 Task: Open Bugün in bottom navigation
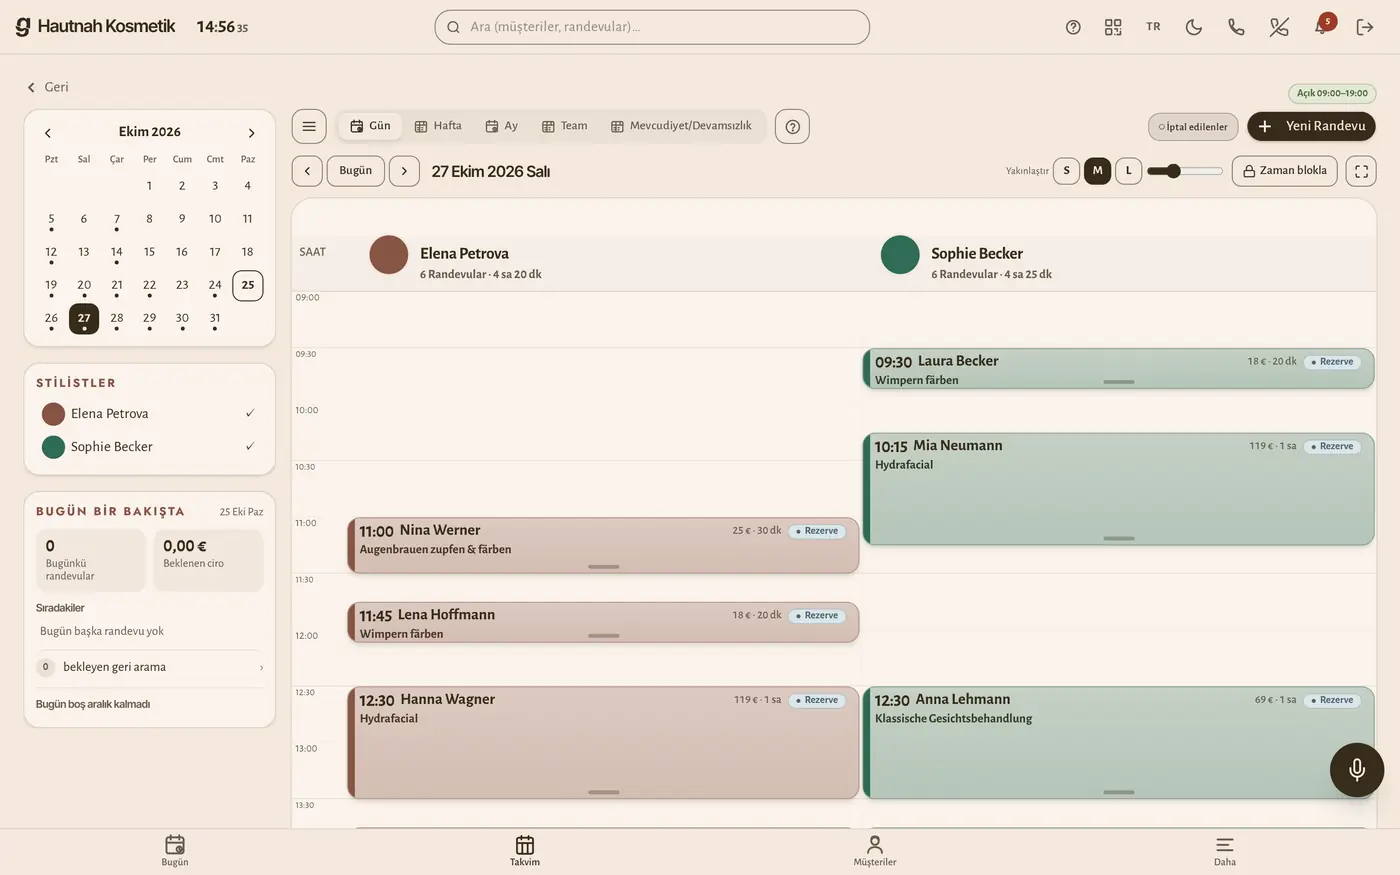point(175,851)
